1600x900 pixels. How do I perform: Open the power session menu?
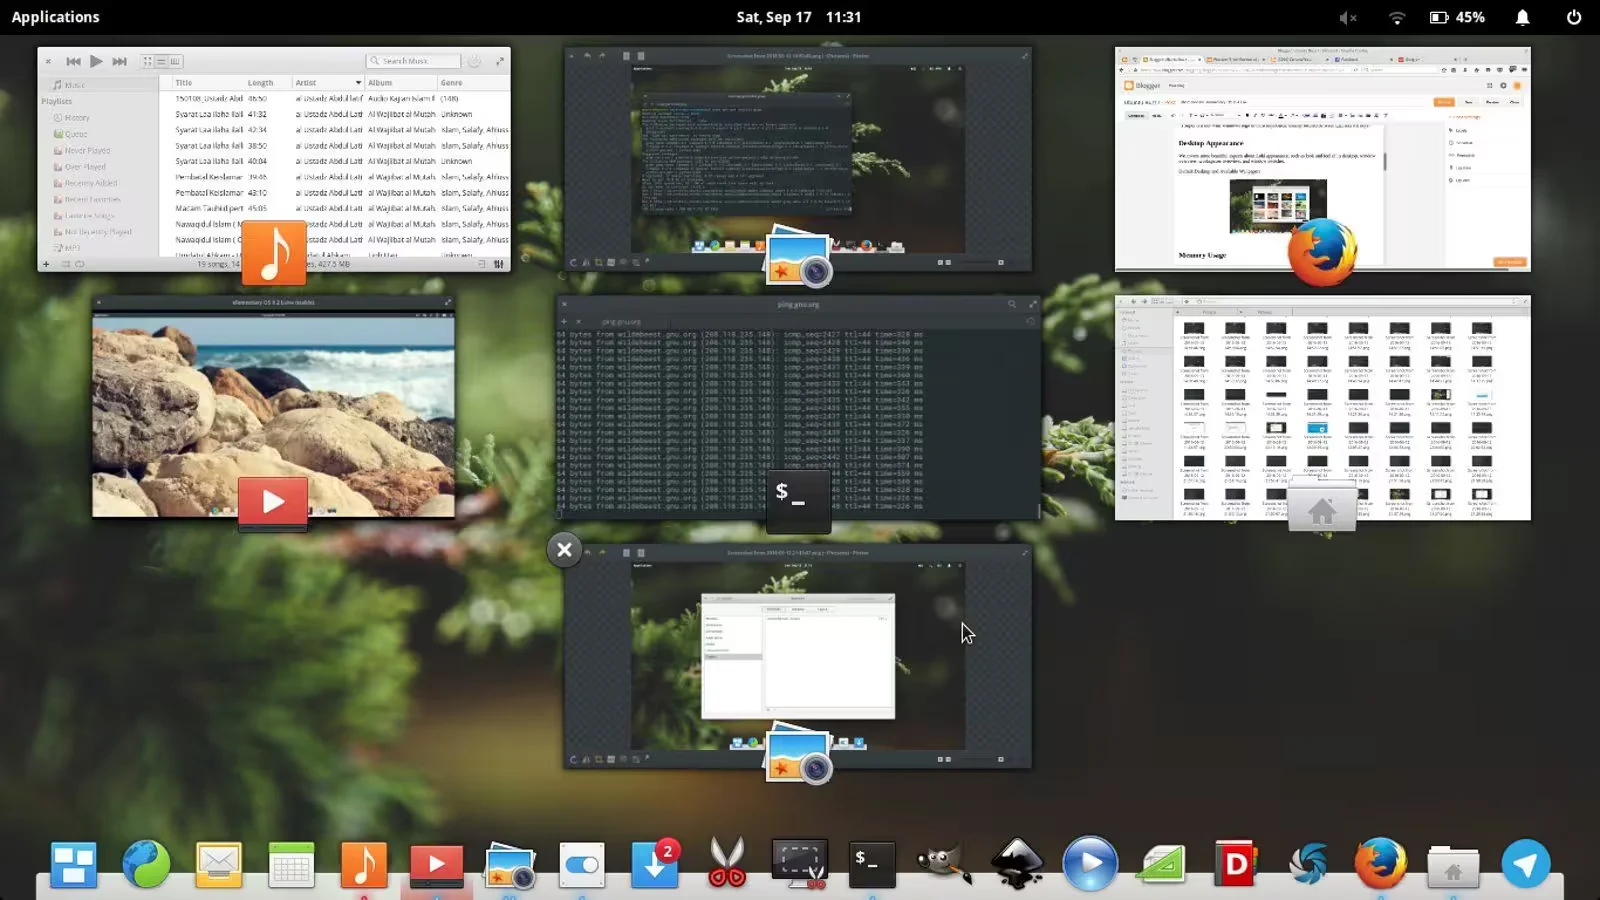click(x=1573, y=17)
